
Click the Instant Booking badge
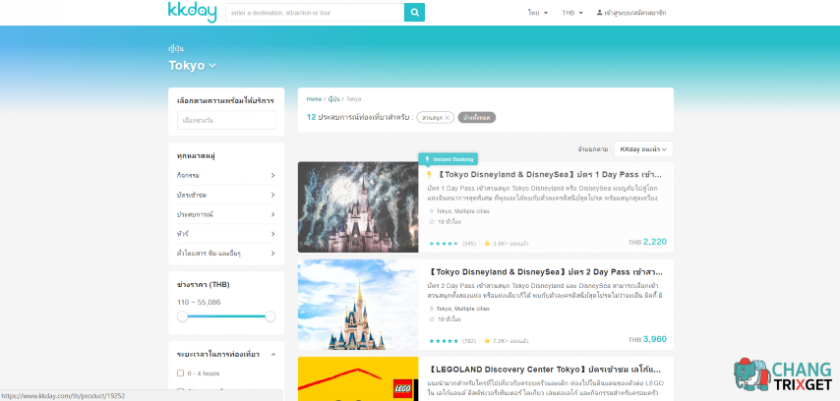coord(448,159)
